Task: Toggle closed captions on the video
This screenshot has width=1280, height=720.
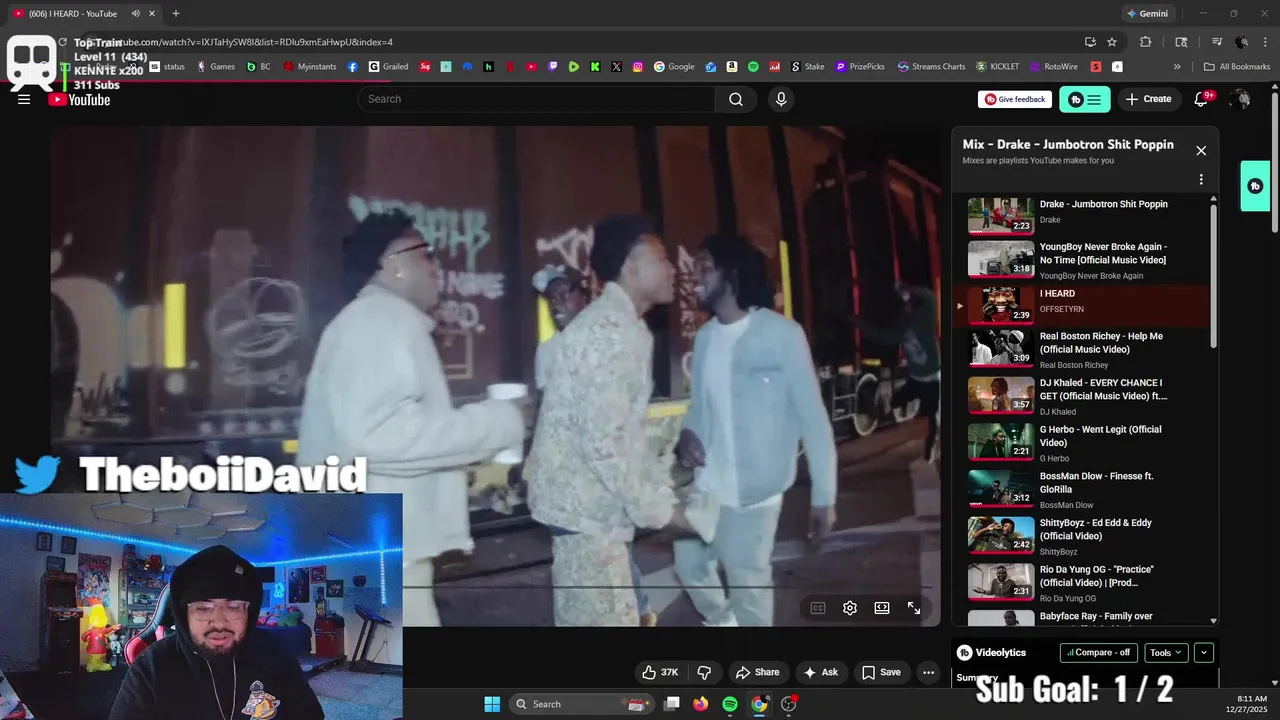Action: [x=818, y=608]
